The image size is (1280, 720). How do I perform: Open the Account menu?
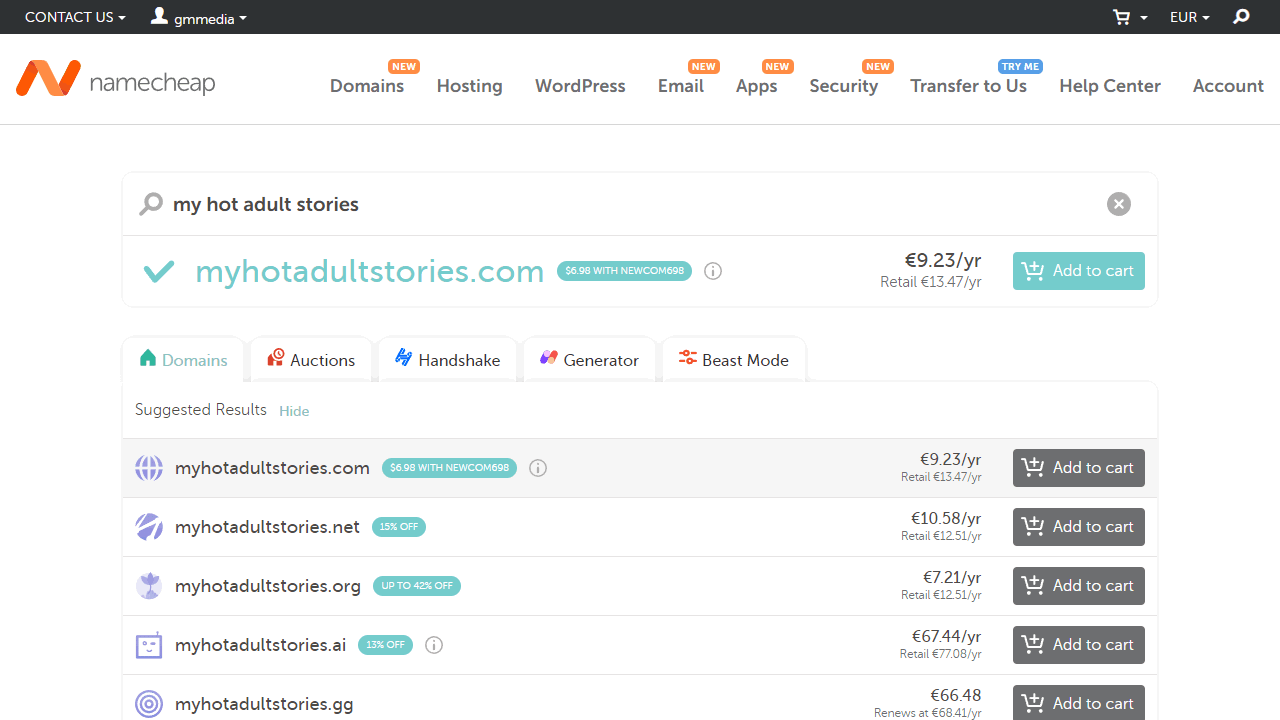coord(1228,86)
